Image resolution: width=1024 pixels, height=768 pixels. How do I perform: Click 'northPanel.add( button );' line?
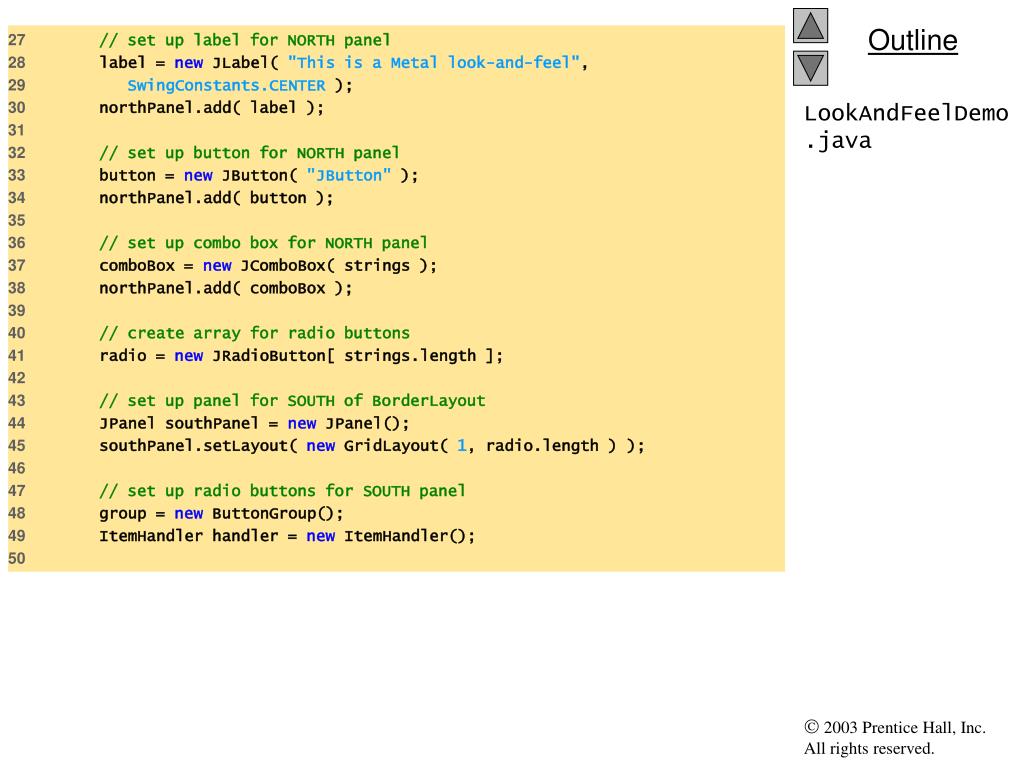tap(216, 198)
